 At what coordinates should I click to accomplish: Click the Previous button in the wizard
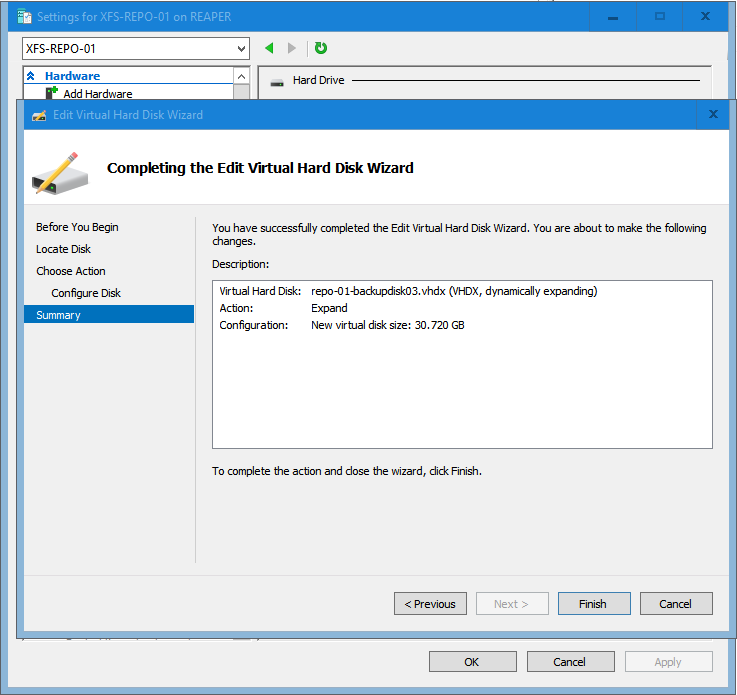[x=430, y=604]
